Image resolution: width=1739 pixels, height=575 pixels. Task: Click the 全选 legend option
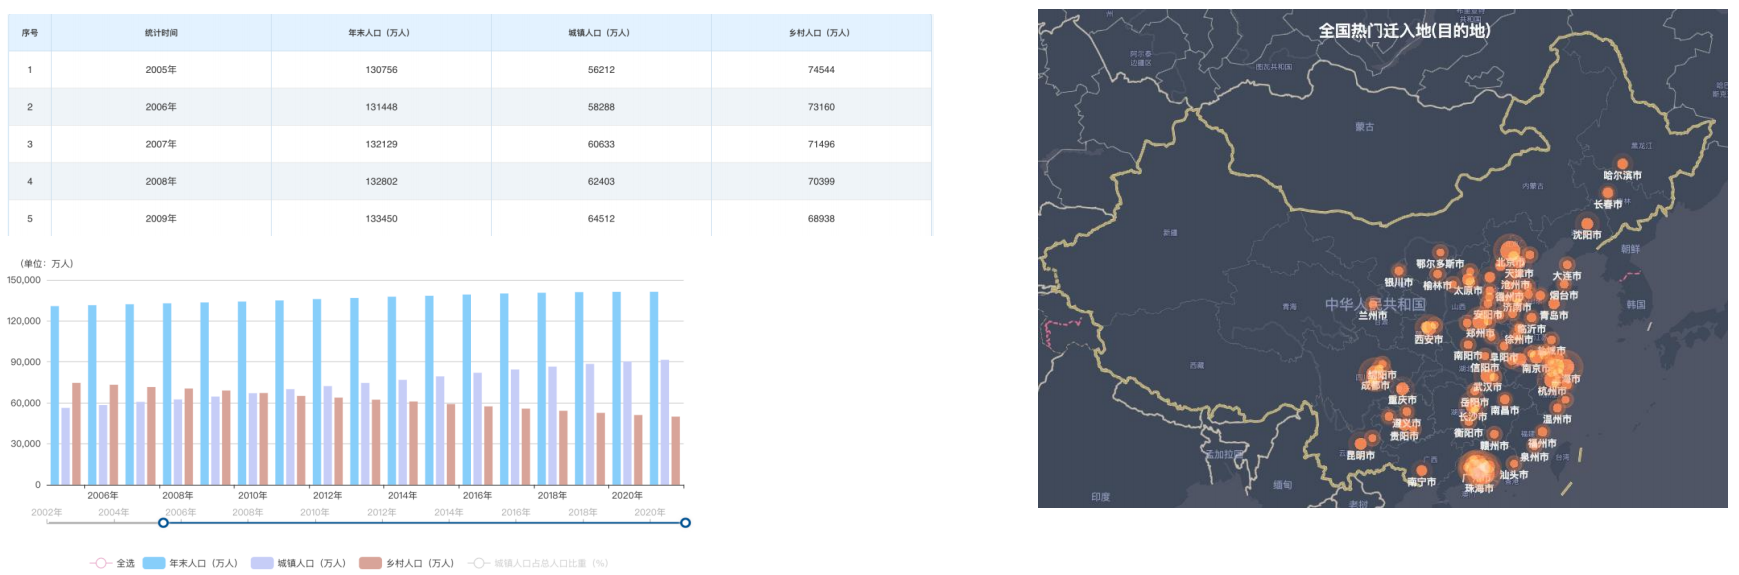(113, 563)
